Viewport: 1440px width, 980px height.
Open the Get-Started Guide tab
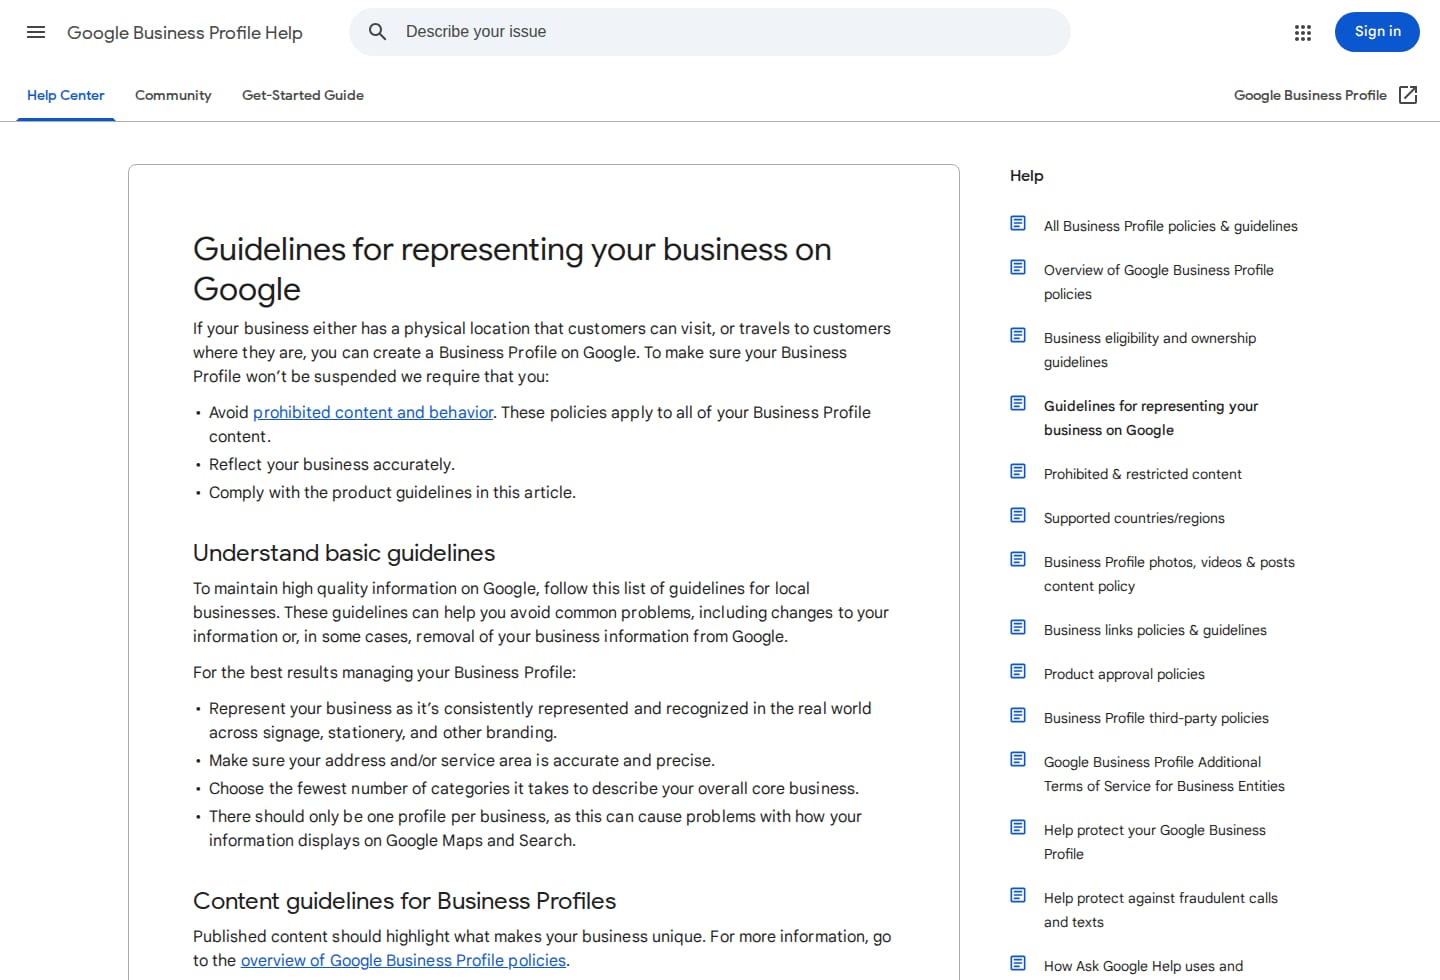(303, 96)
